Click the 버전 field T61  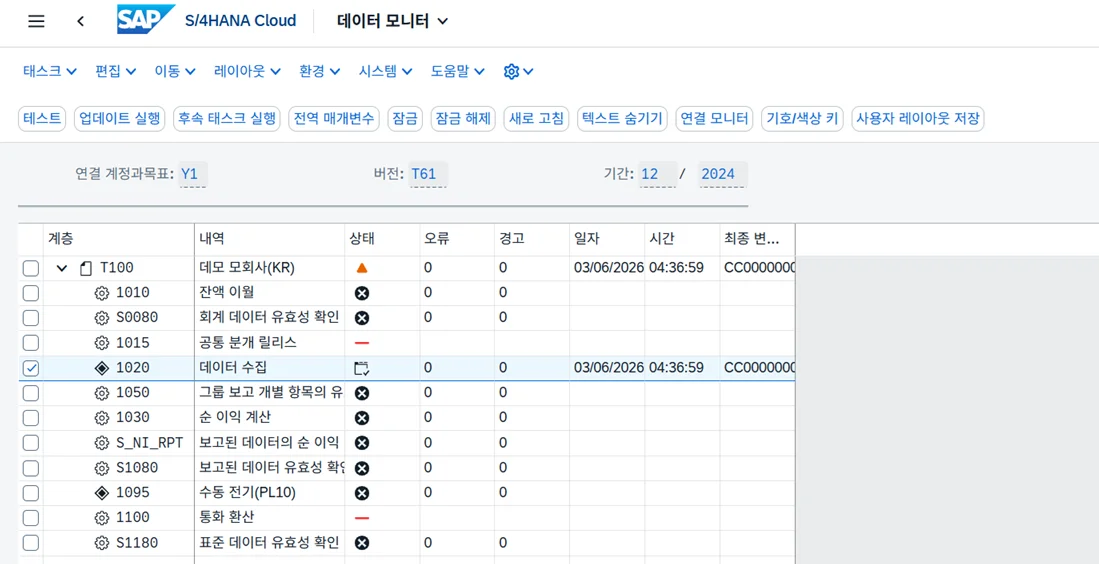pos(428,174)
